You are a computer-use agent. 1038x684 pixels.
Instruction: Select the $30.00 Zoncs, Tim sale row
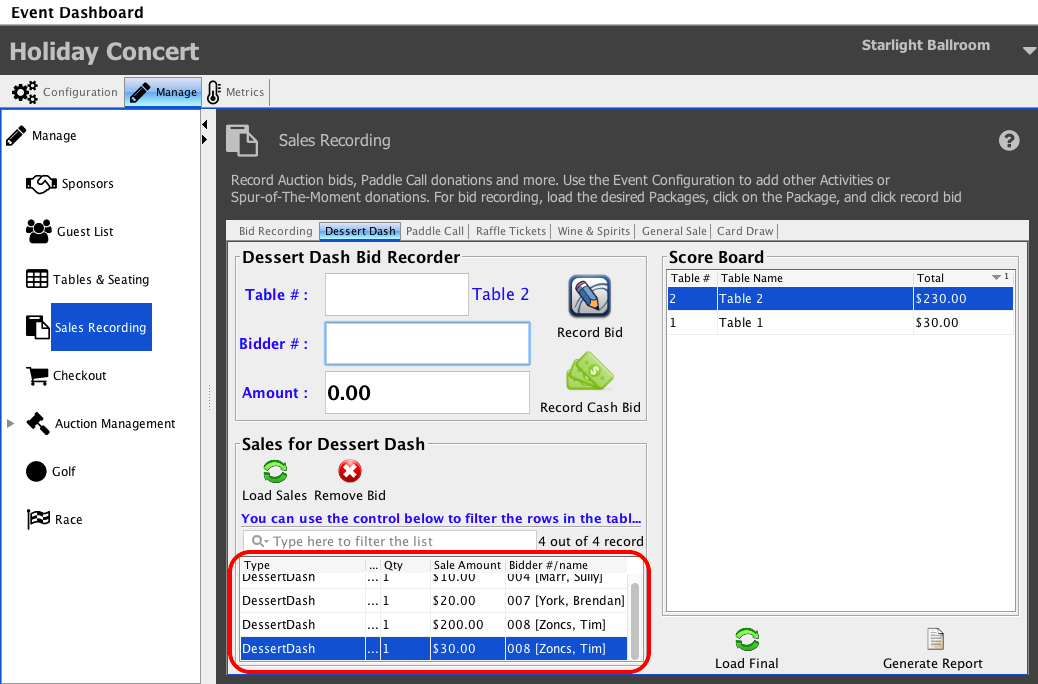pos(434,648)
